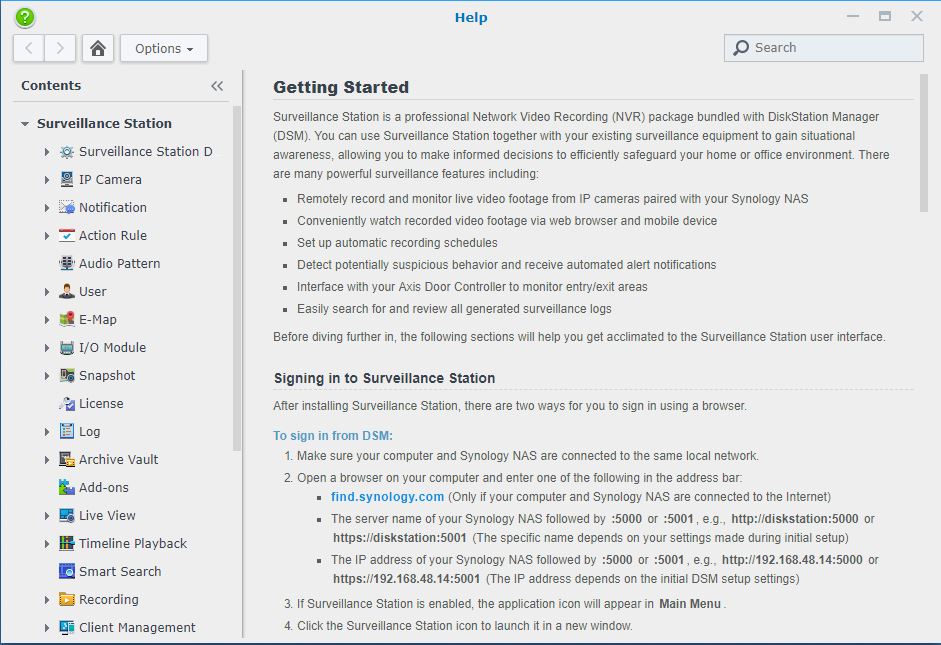Expand the Action Rule topic
The width and height of the screenshot is (941, 645).
47,236
